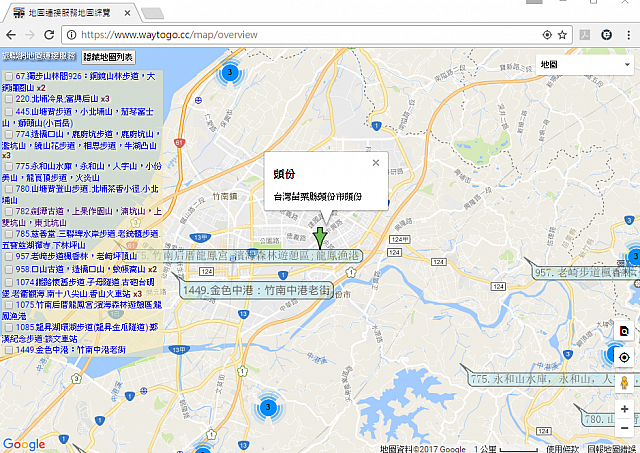The height and width of the screenshot is (453, 640).
Task: Click the browser forward arrow
Action: coord(30,35)
